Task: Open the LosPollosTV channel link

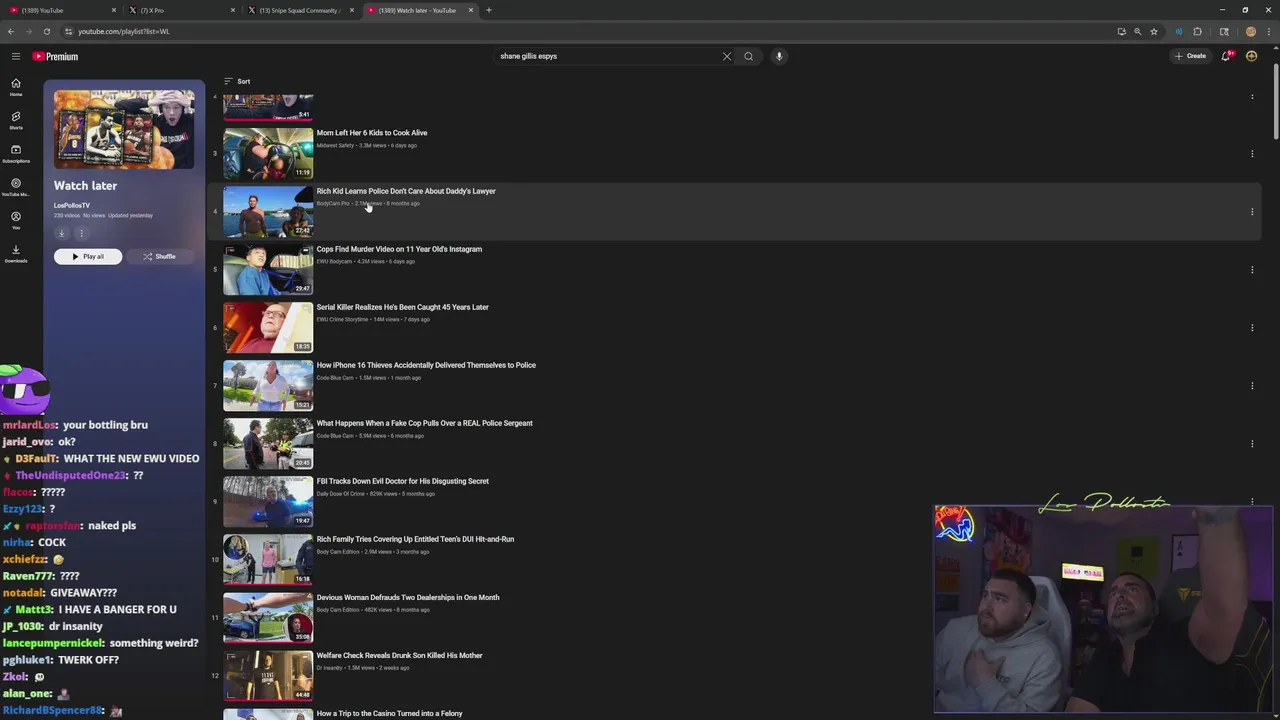Action: point(72,205)
